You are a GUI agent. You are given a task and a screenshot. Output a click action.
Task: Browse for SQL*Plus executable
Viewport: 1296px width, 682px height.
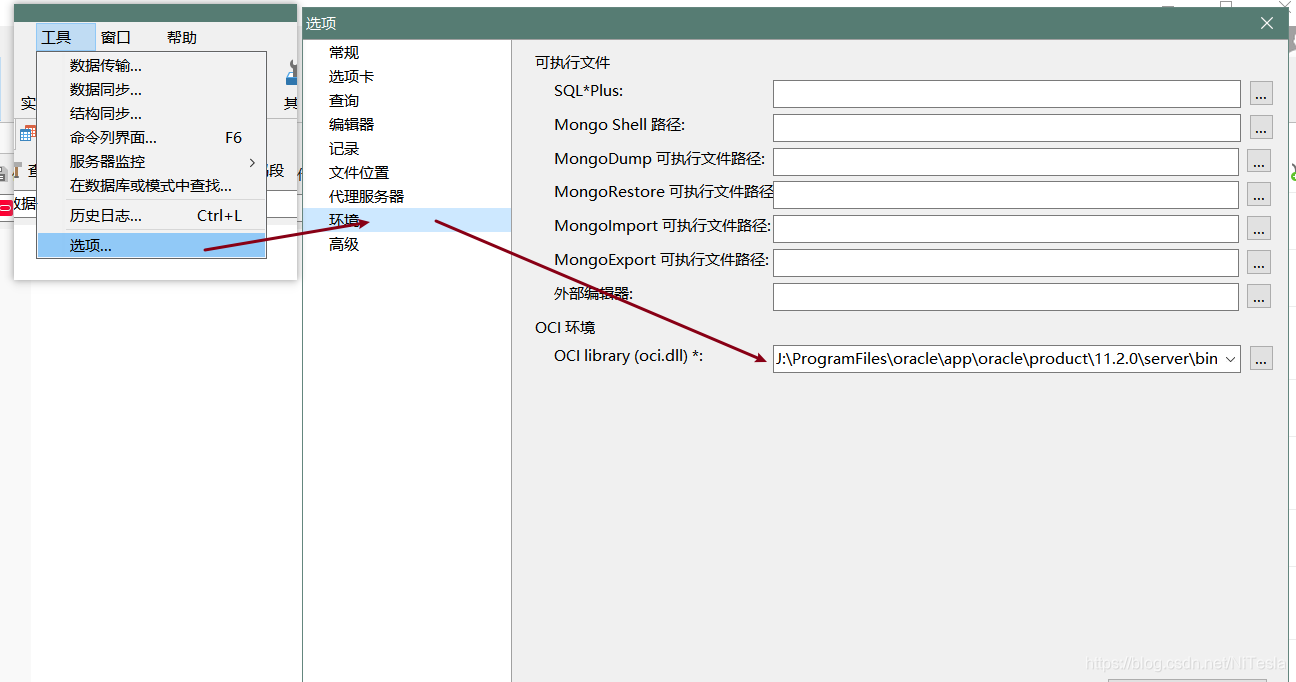(1261, 94)
